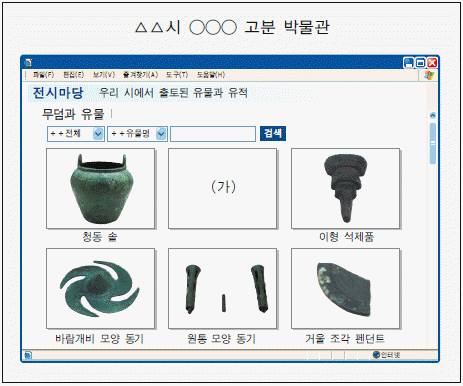Open the 보기(V) menu
This screenshot has height=386, width=463.
104,75
